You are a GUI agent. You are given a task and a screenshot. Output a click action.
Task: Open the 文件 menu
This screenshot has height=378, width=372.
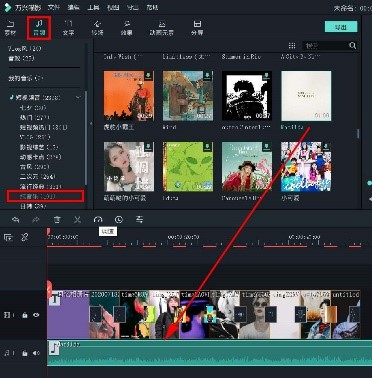53,7
